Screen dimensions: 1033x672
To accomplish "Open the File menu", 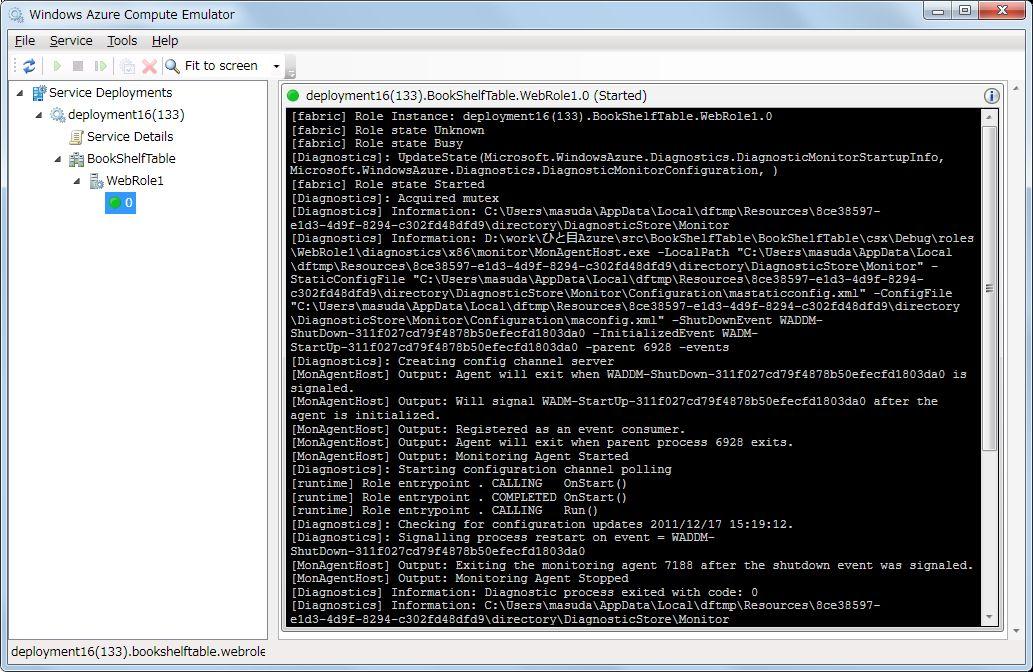I will 25,41.
